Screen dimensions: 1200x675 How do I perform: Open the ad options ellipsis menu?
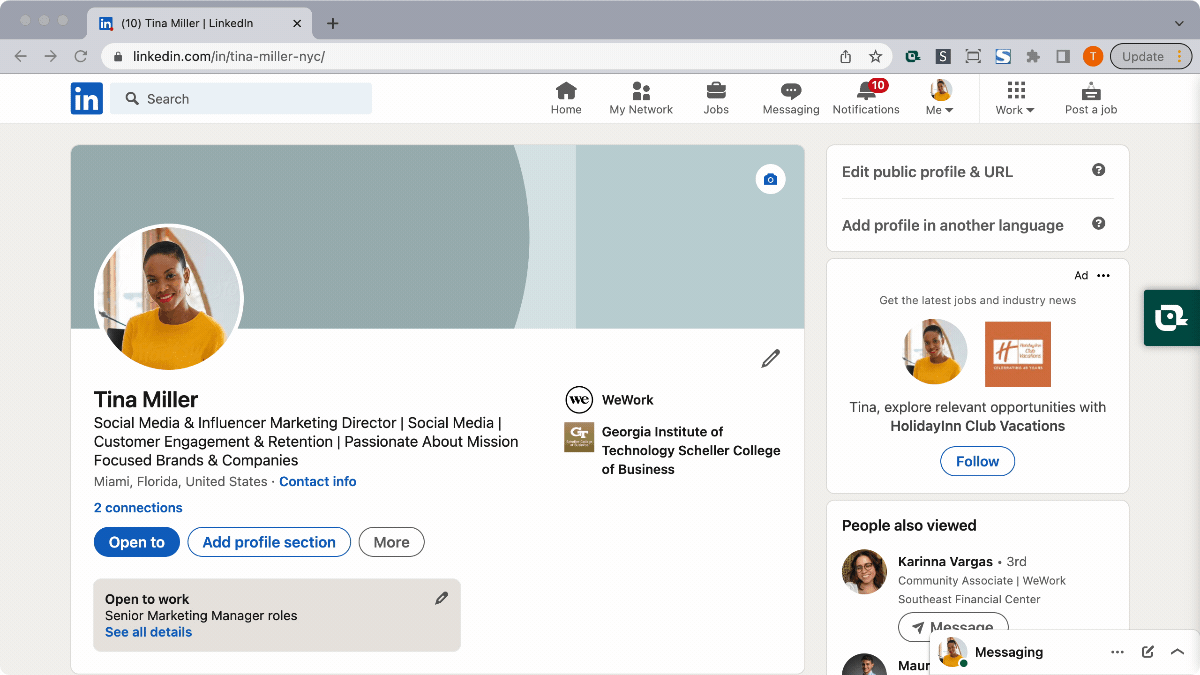click(1103, 275)
